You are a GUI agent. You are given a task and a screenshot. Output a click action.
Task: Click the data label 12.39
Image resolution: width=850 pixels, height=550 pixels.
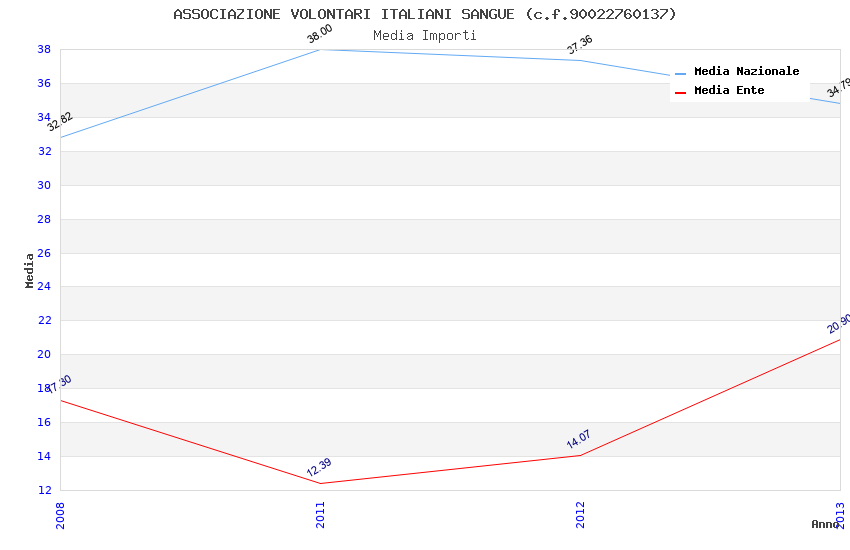click(319, 467)
